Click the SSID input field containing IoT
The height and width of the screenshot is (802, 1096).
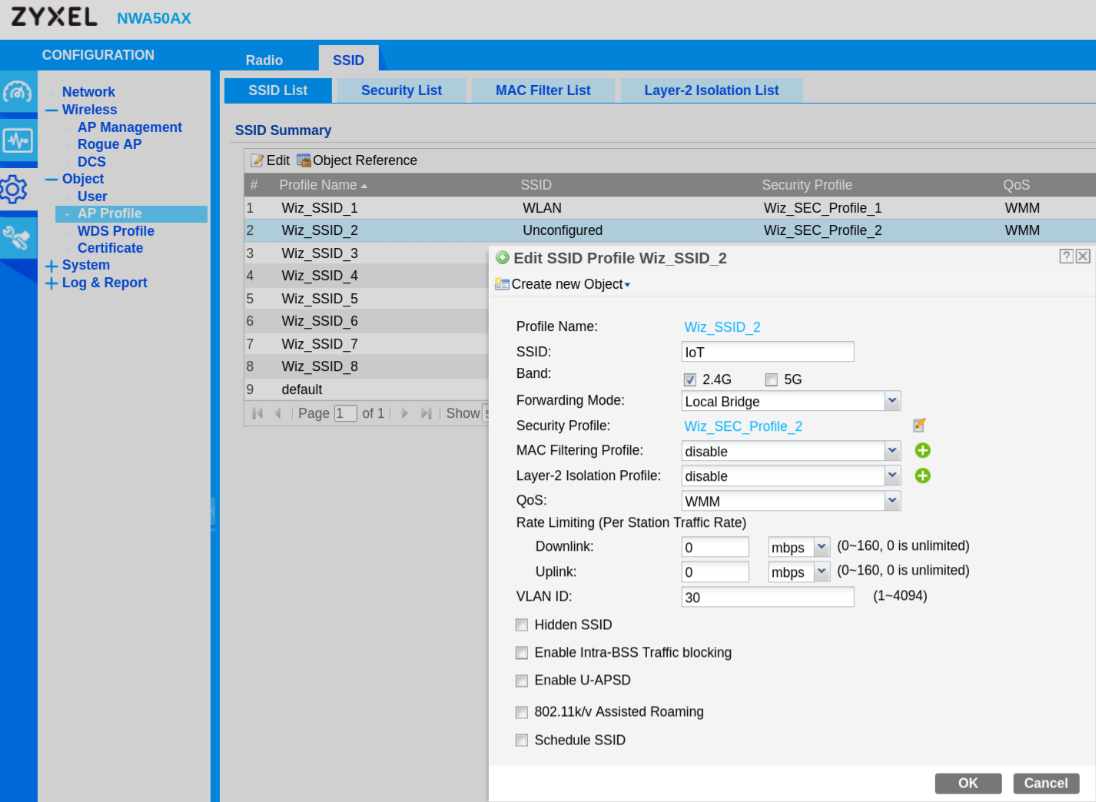(x=767, y=352)
